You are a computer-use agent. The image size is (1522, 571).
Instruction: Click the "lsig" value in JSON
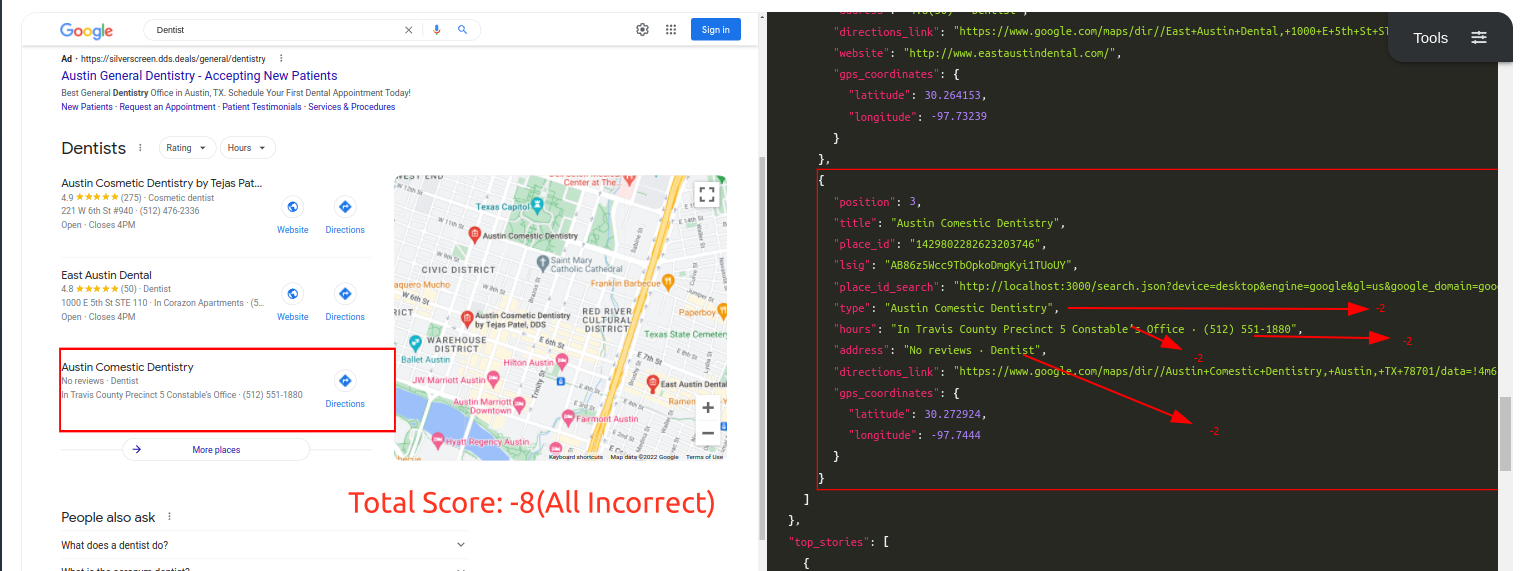(977, 265)
